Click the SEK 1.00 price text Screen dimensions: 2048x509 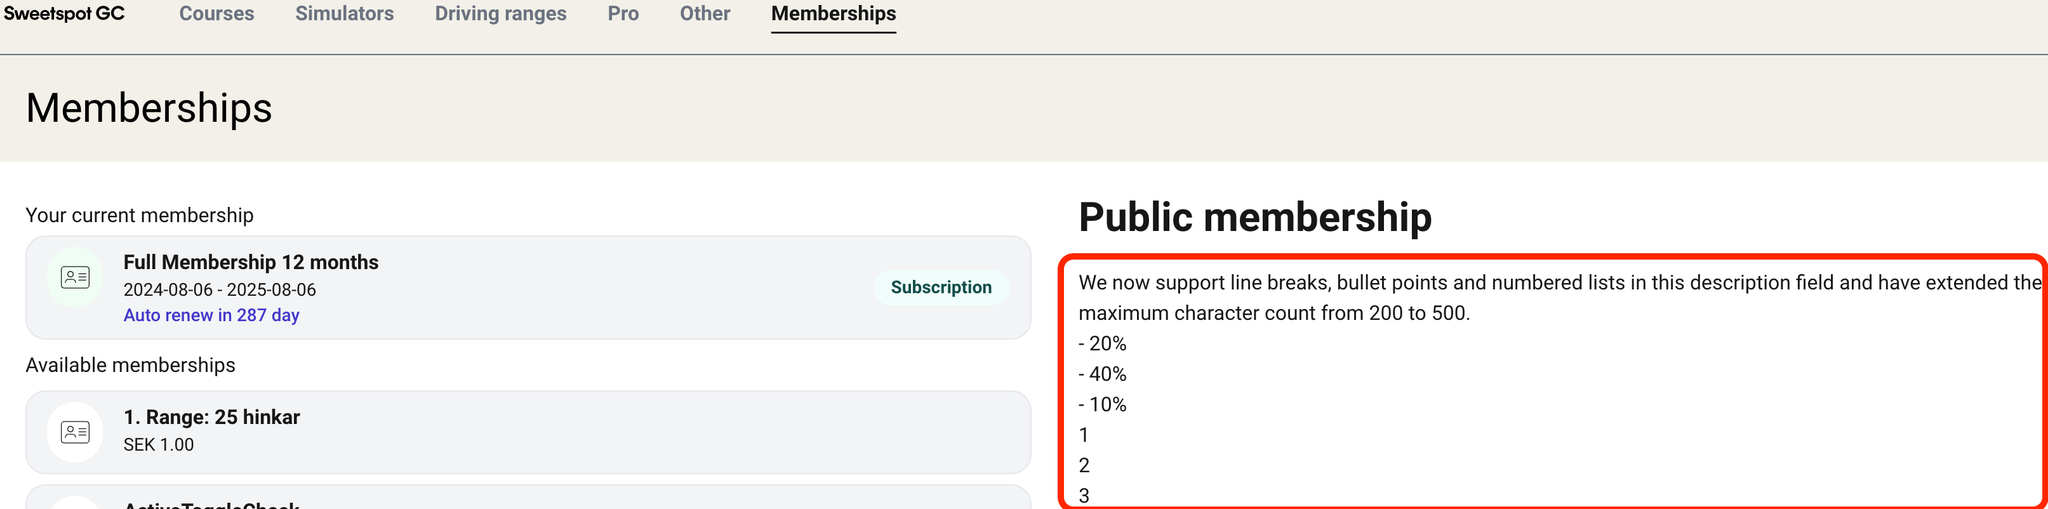[159, 445]
